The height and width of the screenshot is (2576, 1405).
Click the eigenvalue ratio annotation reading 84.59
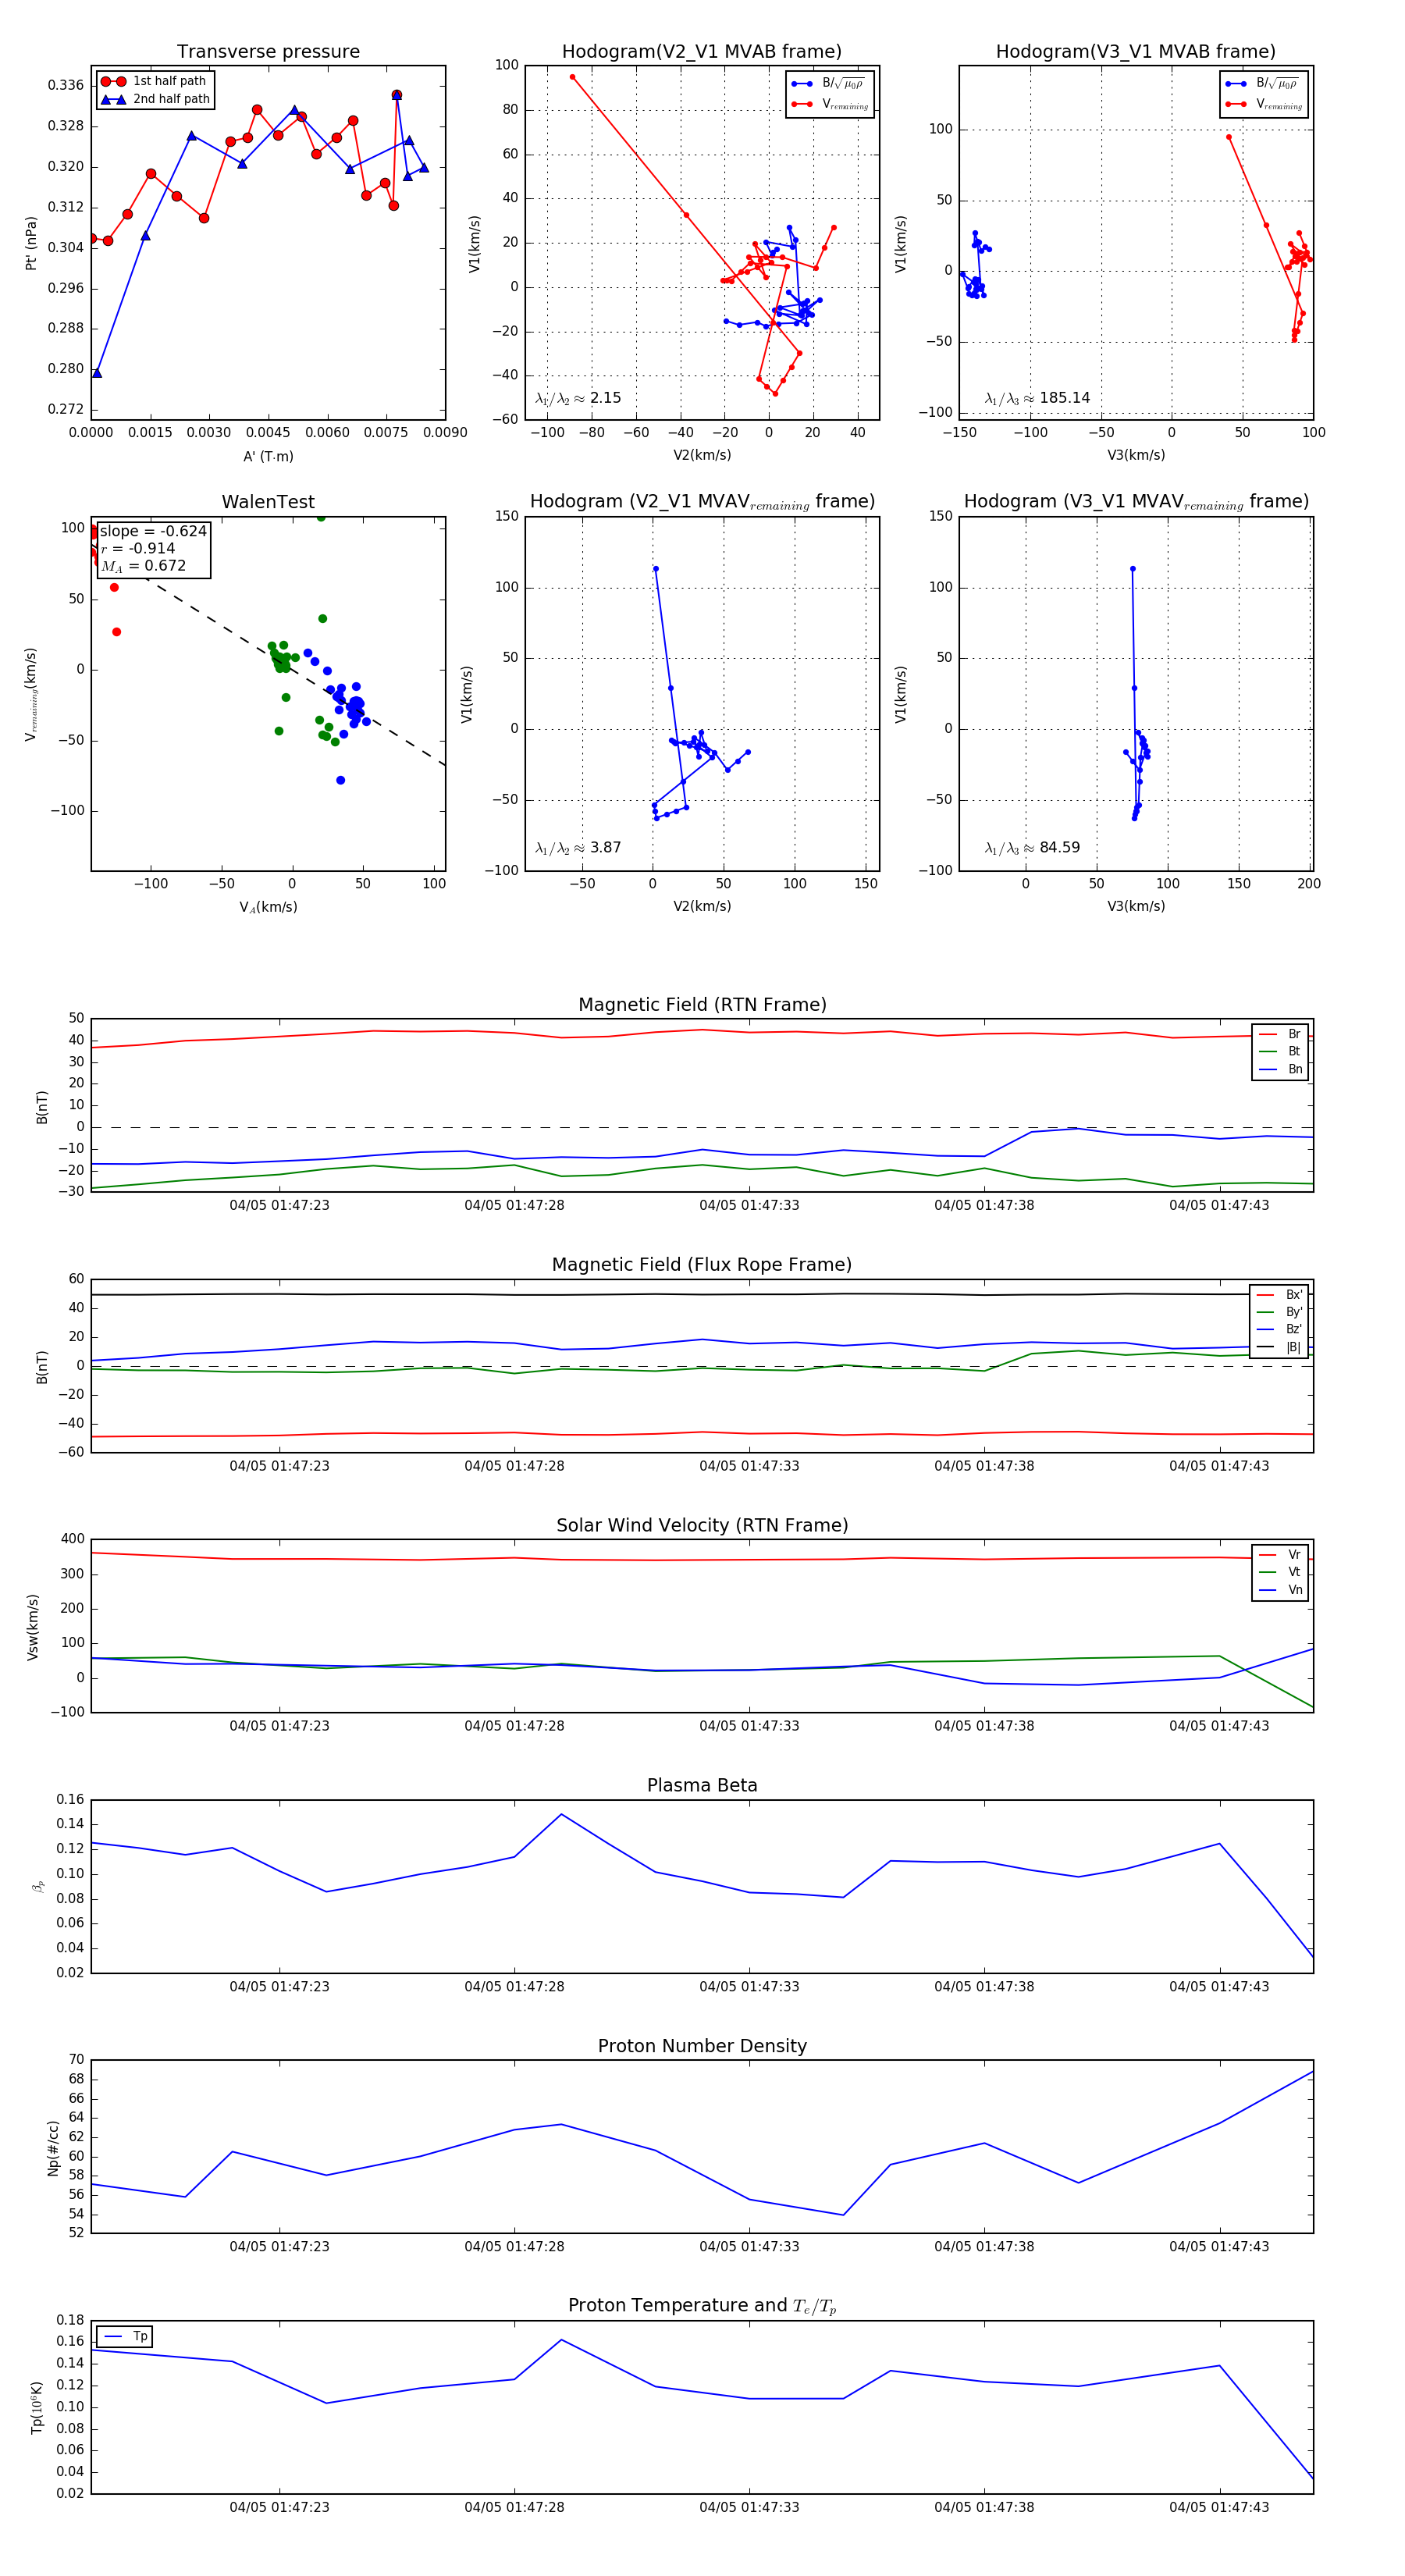[x=1032, y=848]
